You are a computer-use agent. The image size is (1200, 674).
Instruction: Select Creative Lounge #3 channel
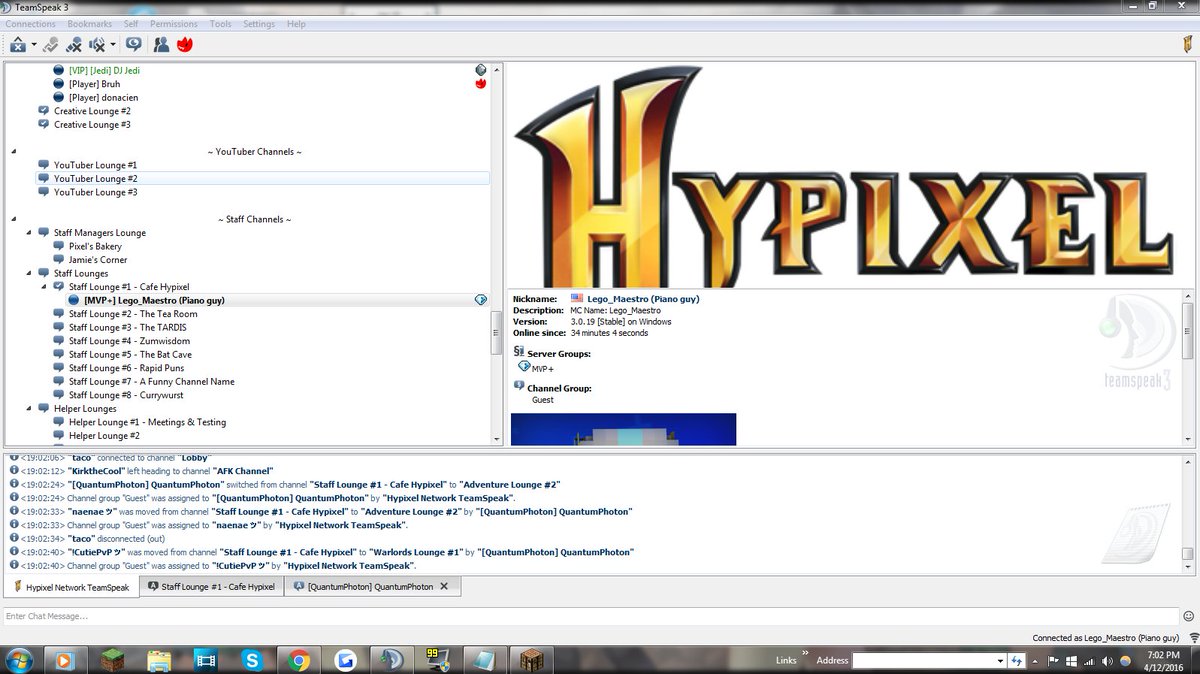click(92, 125)
